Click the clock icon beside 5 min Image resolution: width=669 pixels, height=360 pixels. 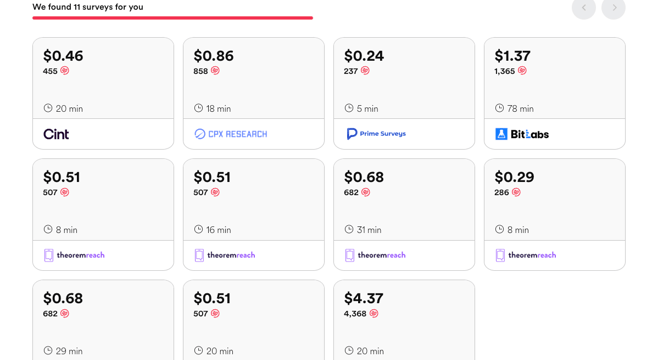[349, 108]
